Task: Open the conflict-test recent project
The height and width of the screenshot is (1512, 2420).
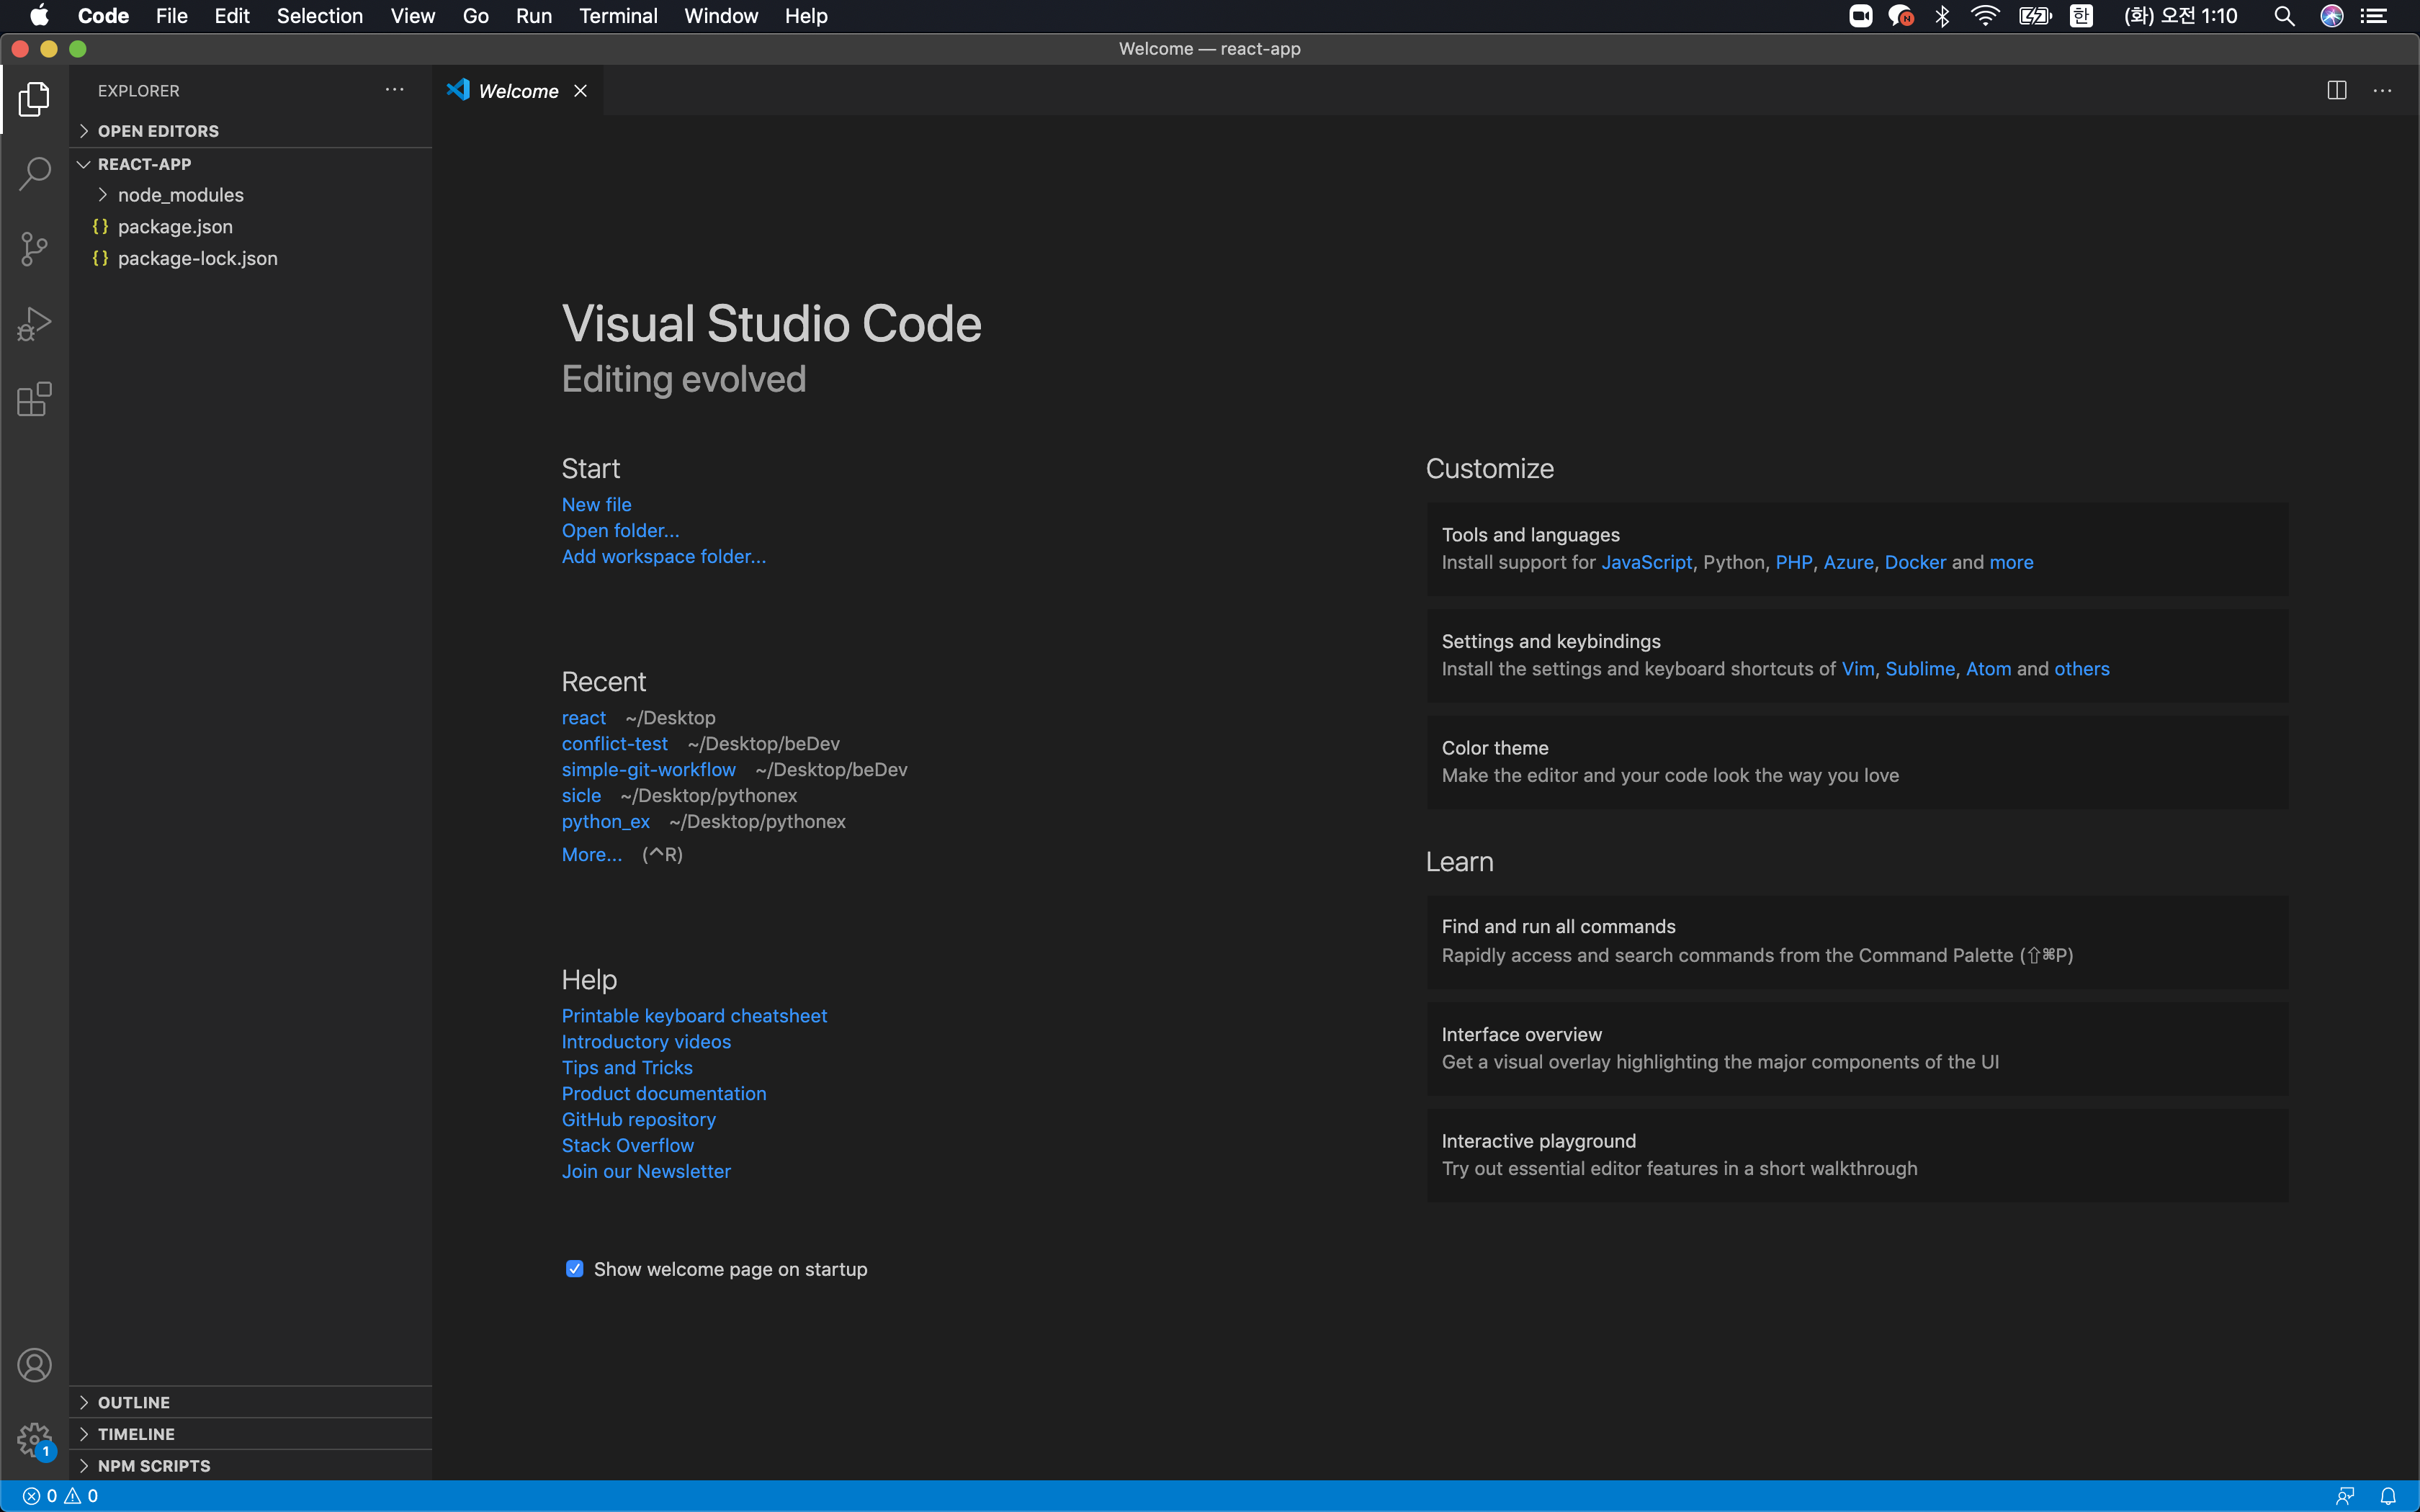Action: point(614,744)
